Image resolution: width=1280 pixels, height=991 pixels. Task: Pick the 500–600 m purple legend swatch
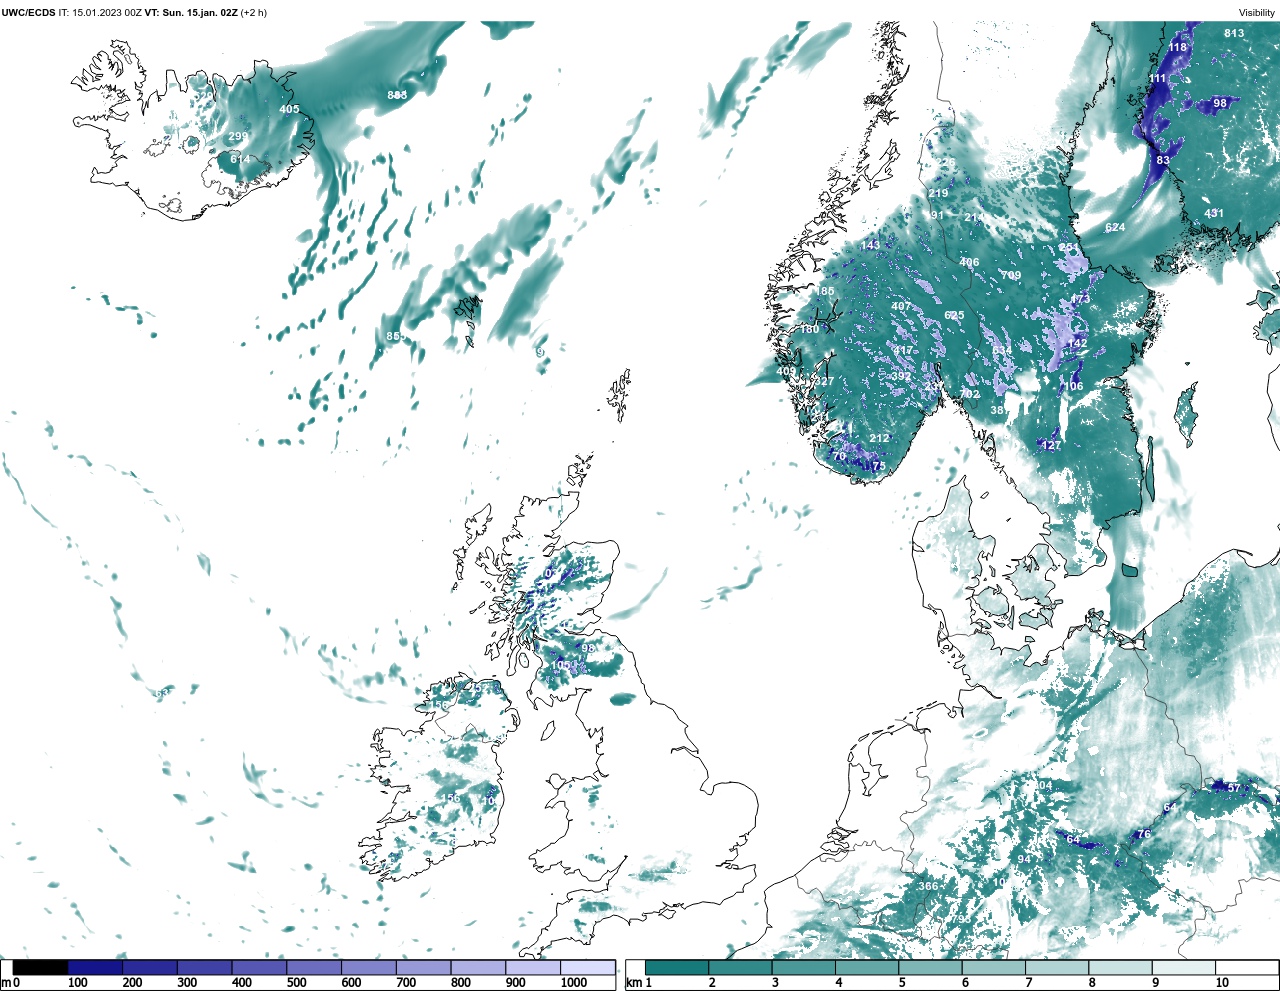click(314, 968)
